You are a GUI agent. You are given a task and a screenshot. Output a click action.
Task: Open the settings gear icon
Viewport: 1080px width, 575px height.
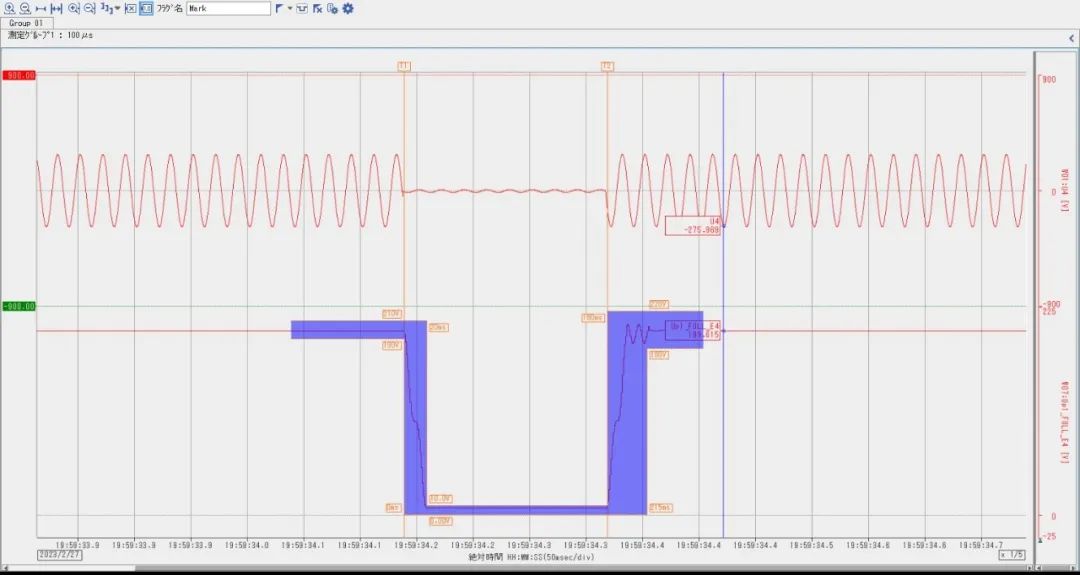348,8
